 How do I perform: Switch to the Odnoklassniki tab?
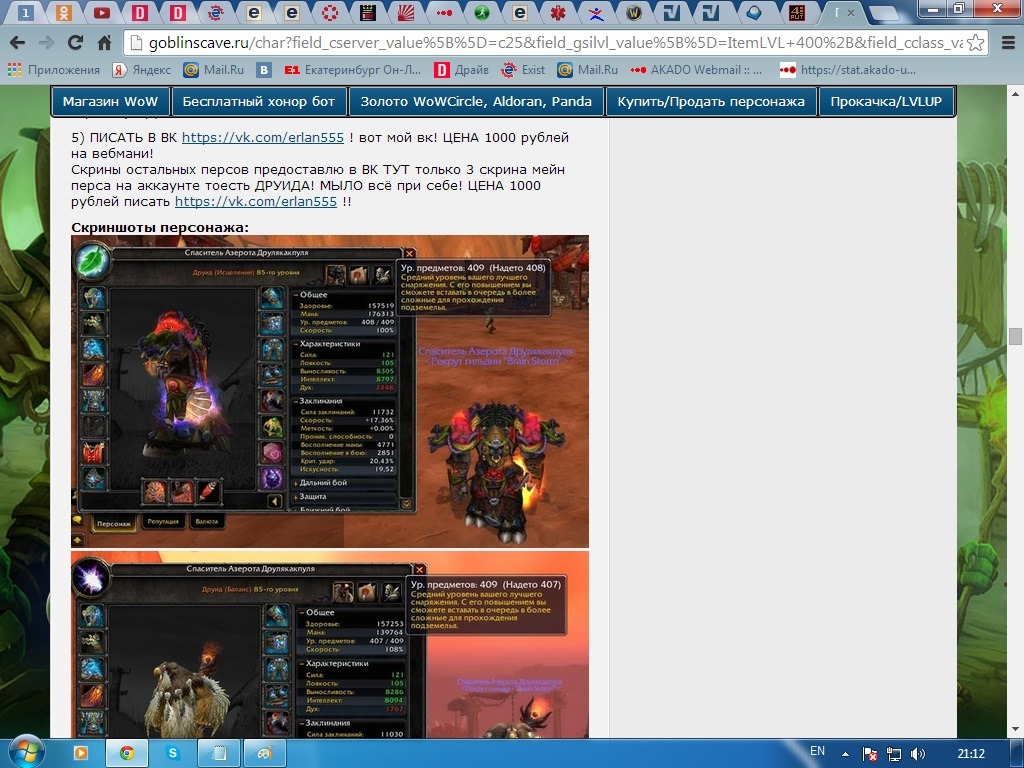click(x=63, y=12)
